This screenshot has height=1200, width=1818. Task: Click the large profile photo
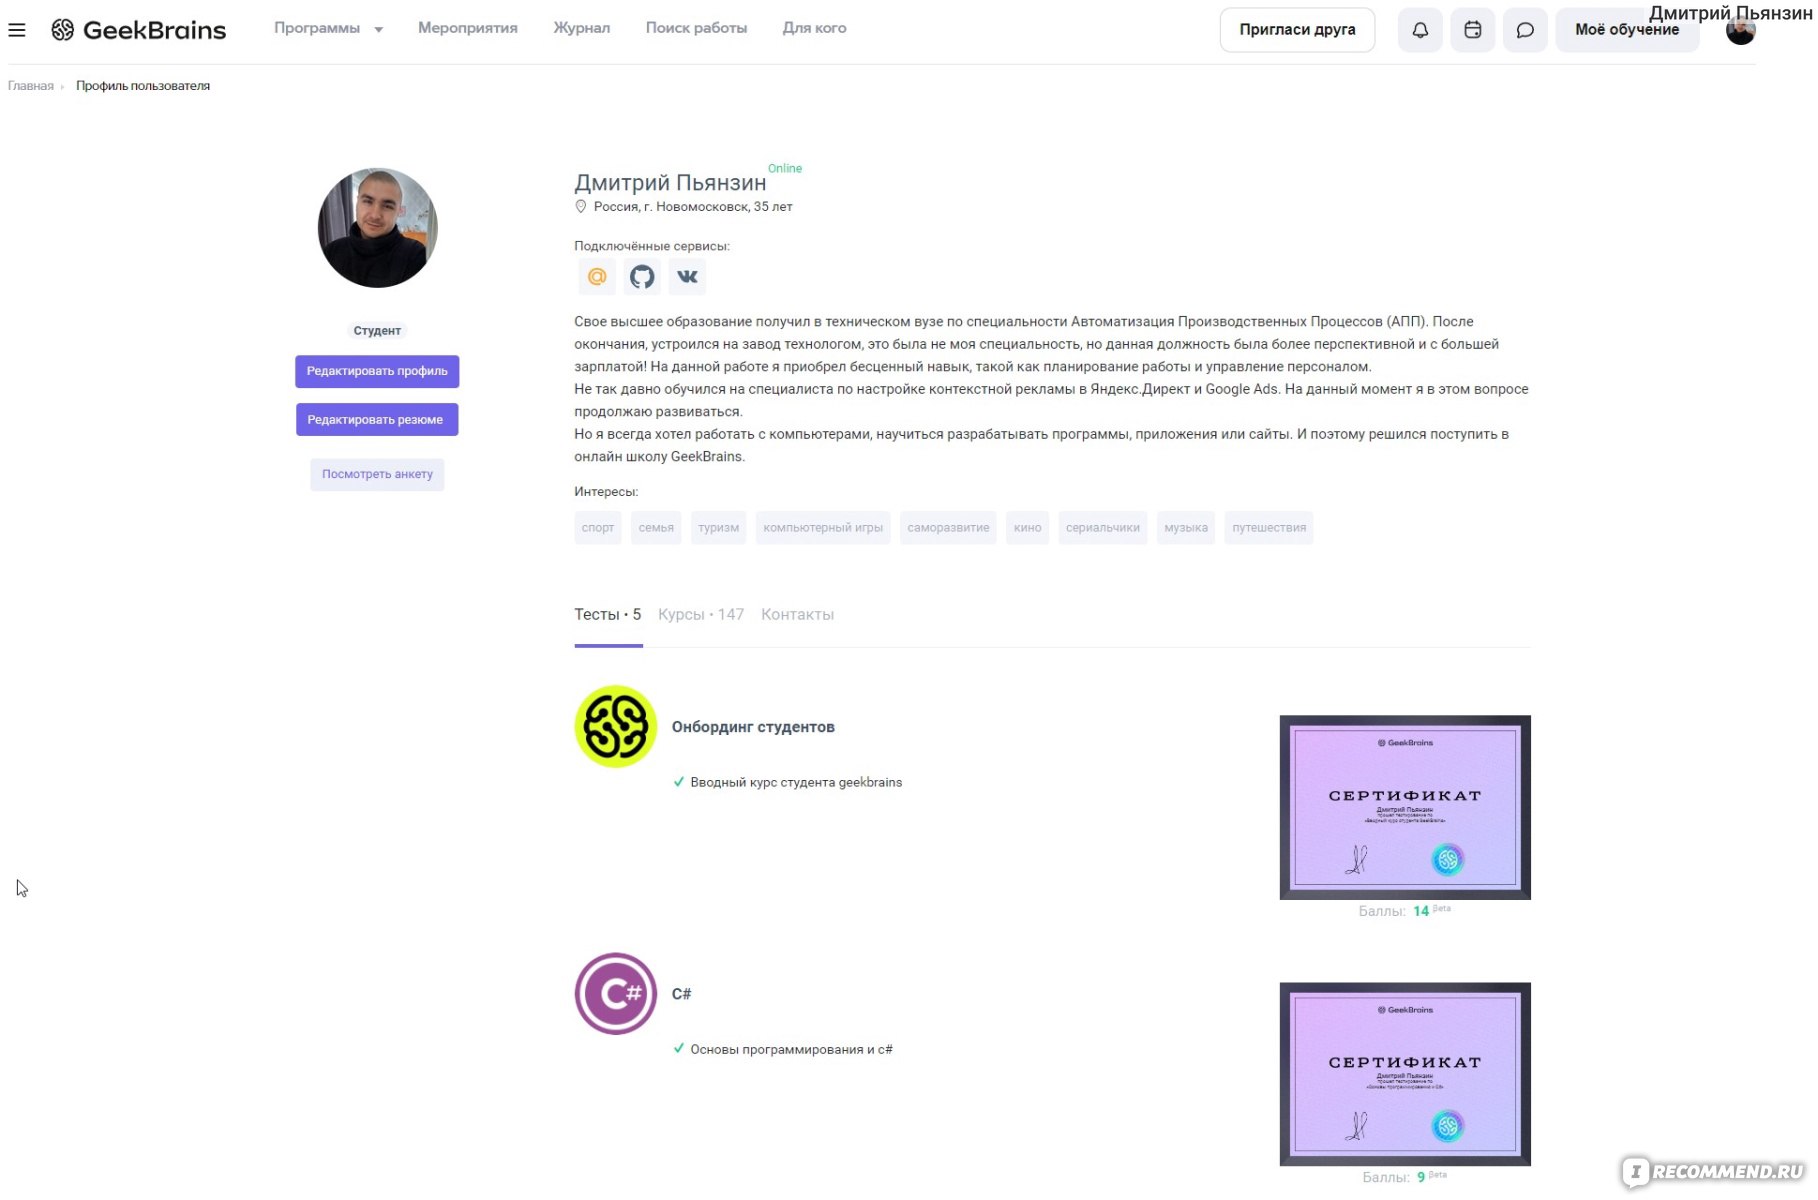coord(378,228)
